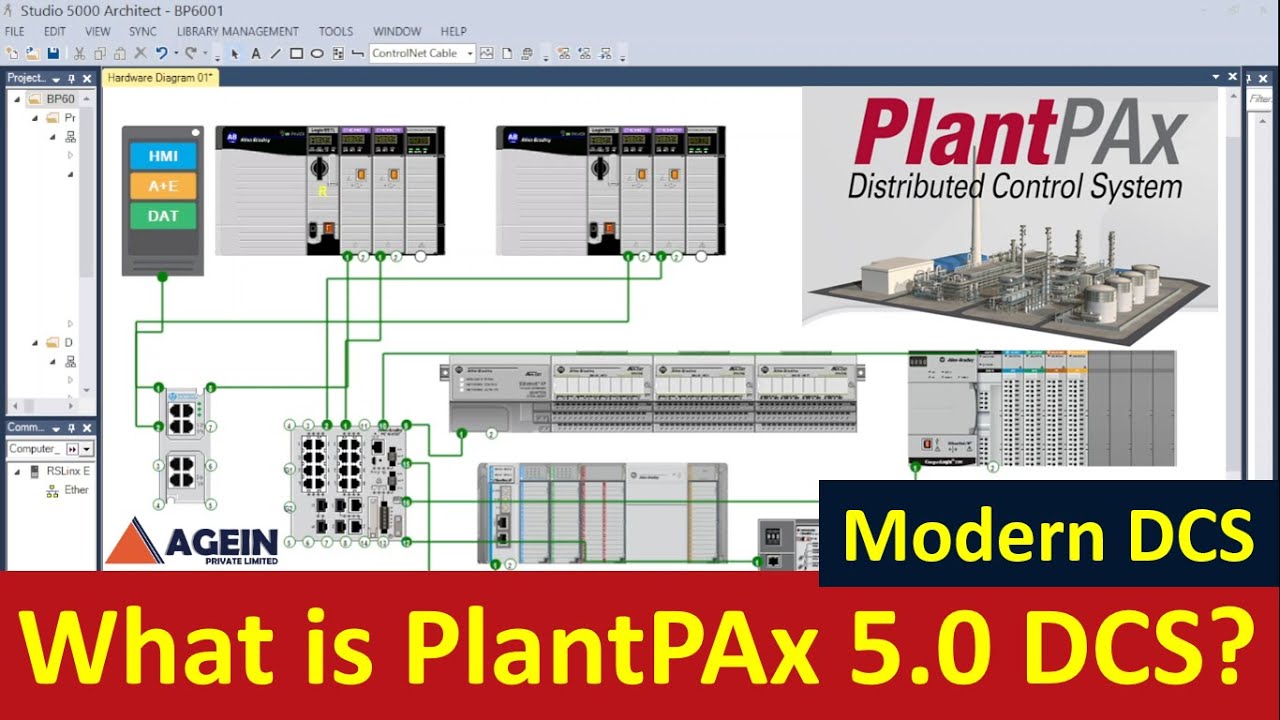The image size is (1280, 720).
Task: Click the globe network toolbar icon
Action: tap(526, 53)
